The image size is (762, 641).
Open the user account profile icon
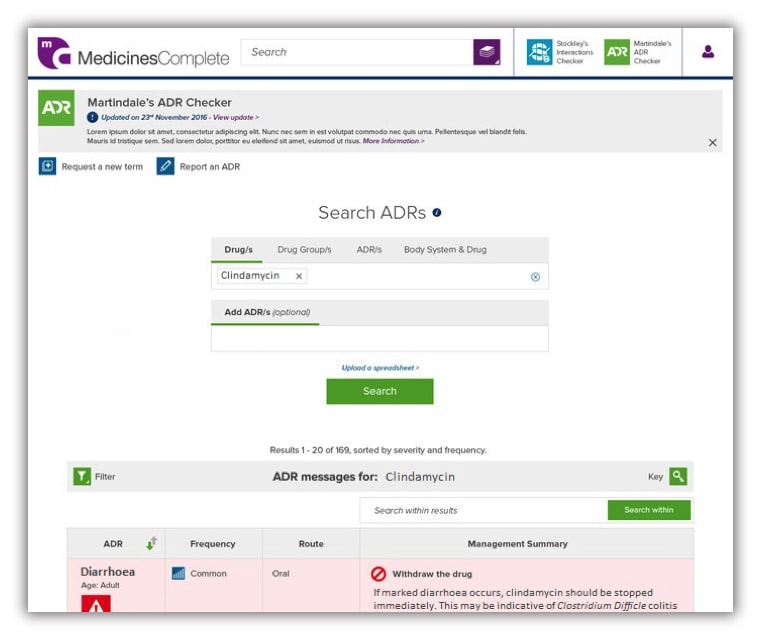click(x=708, y=52)
